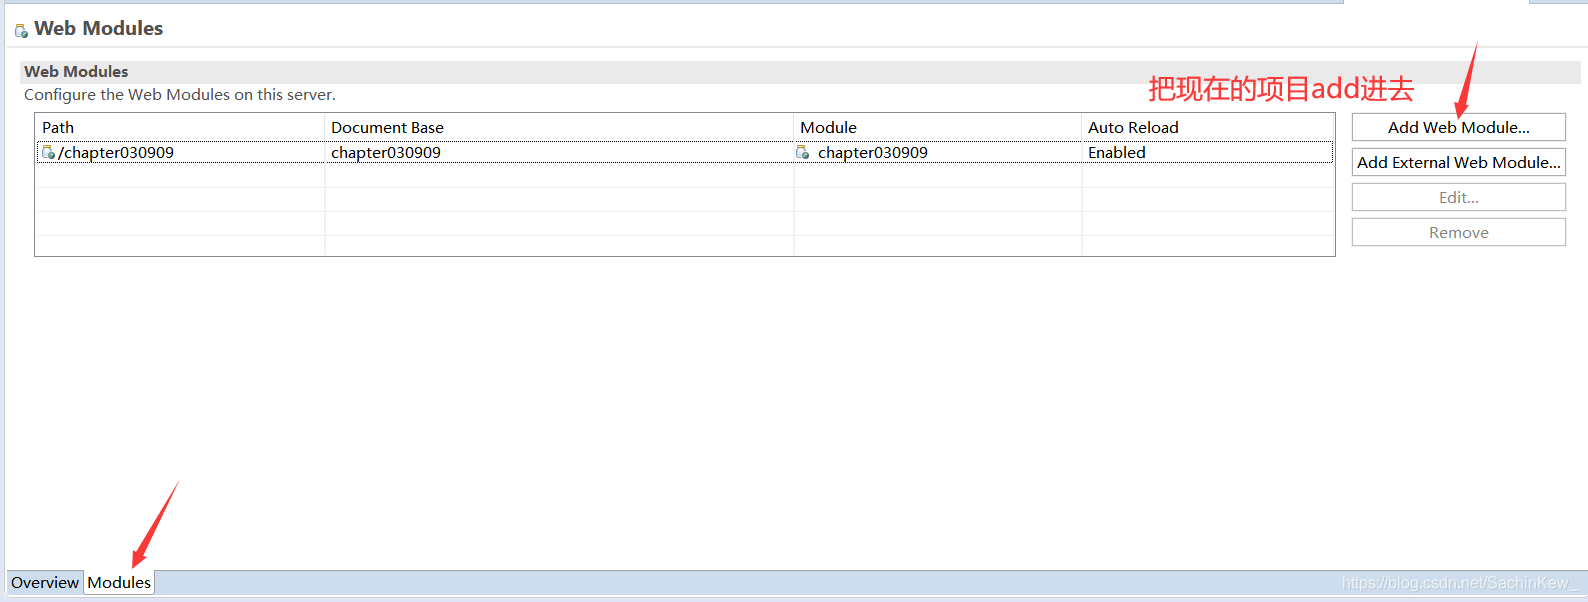Select the Modules tab
This screenshot has width=1588, height=602.
119,582
